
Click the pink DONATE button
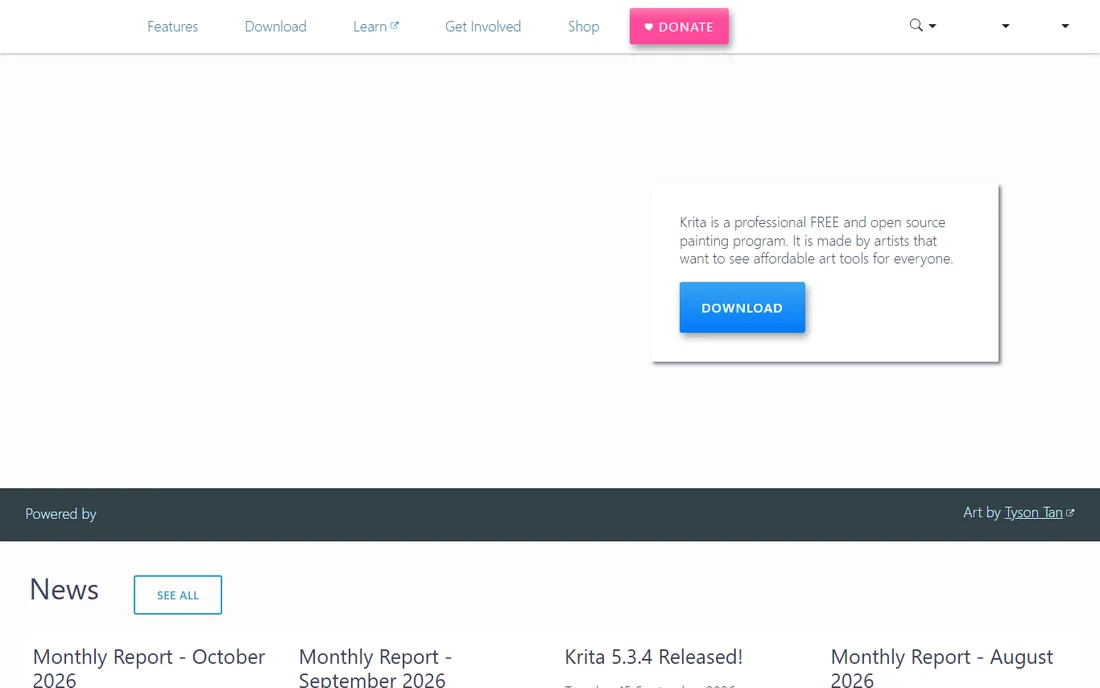(x=679, y=27)
